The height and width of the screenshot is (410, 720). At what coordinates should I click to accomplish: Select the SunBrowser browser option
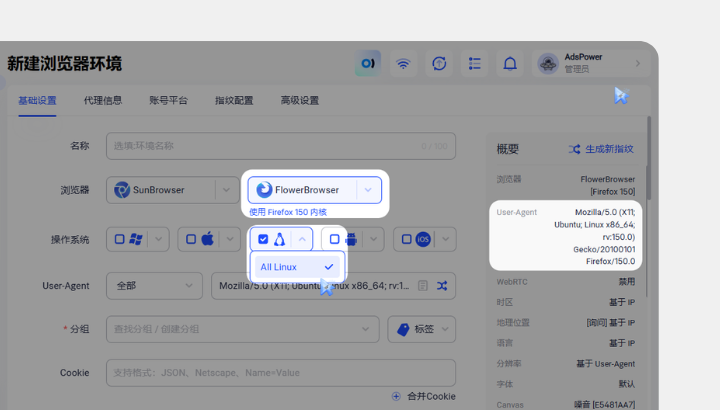161,190
